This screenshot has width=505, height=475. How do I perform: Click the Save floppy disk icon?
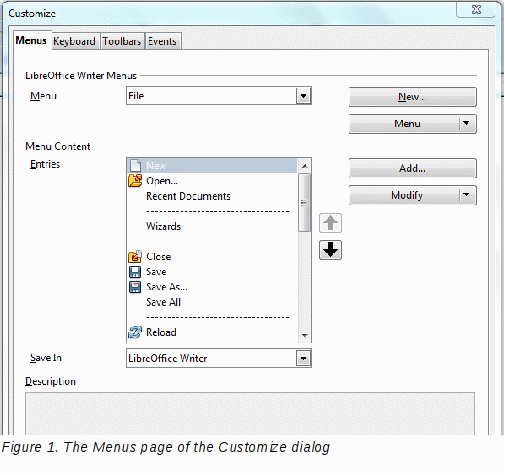(135, 272)
